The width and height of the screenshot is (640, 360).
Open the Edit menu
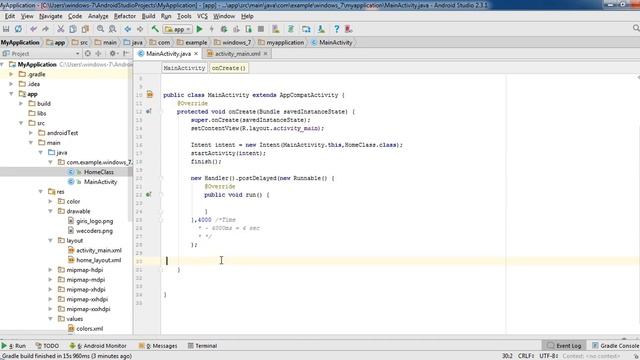(10, 16)
